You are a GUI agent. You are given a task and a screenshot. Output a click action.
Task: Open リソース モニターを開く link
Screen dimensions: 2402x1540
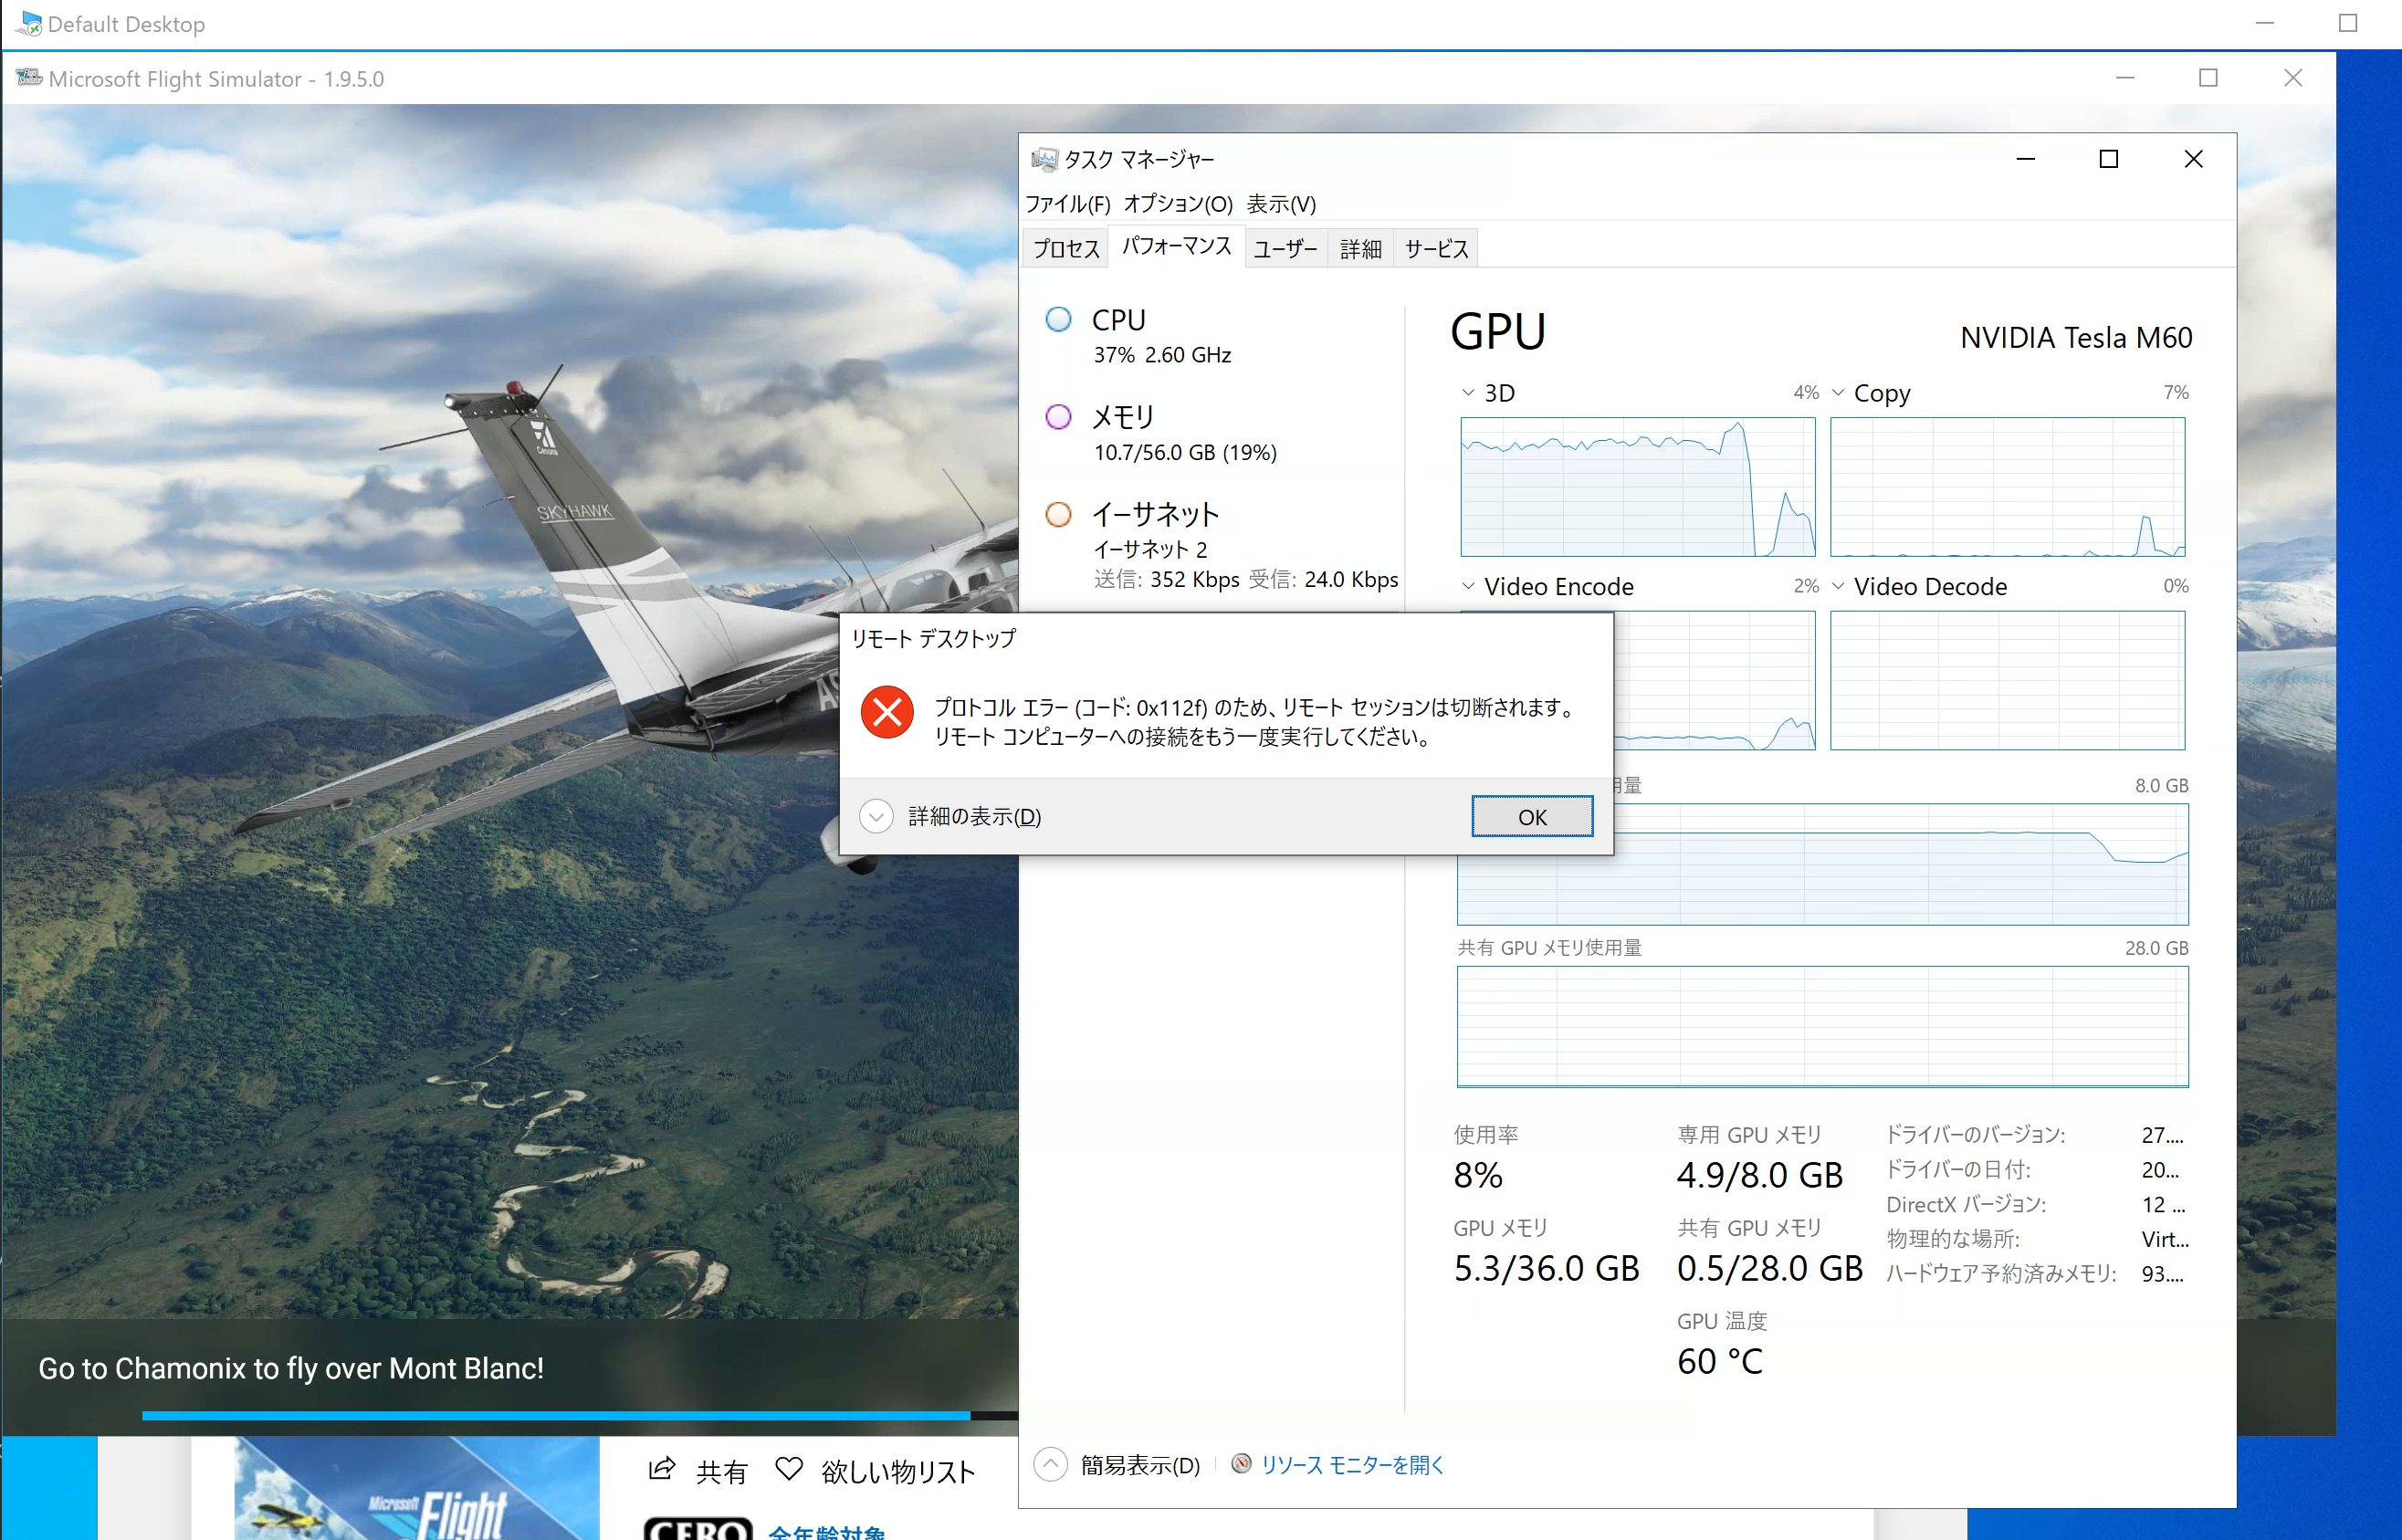pos(1352,1465)
